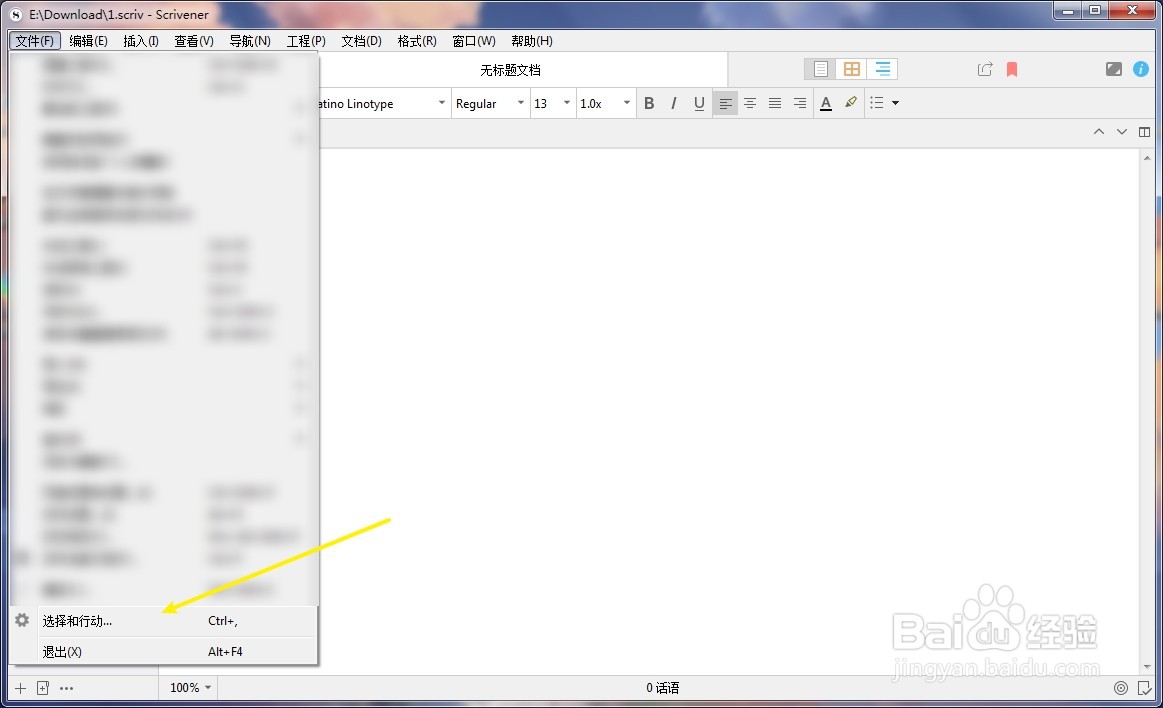The image size is (1163, 708).
Task: Enter Composition mode via the toolbar icon
Action: 1113,68
